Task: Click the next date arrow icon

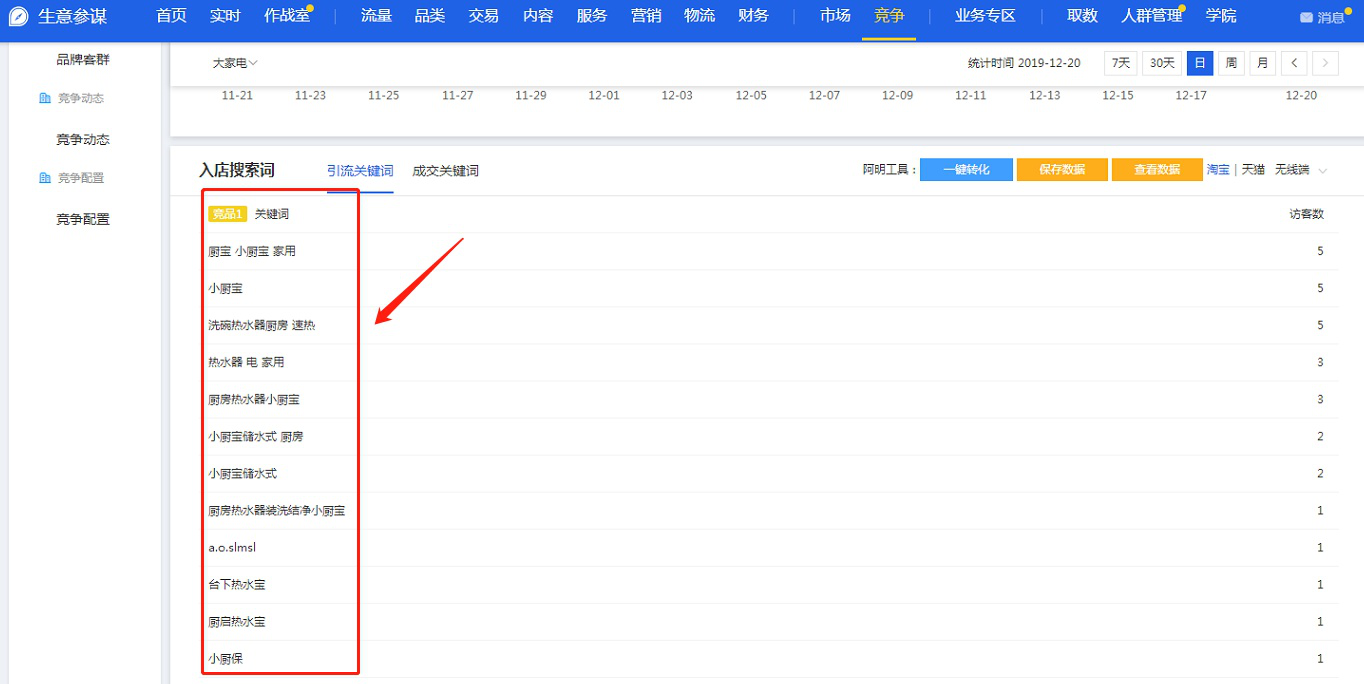Action: pos(1324,62)
